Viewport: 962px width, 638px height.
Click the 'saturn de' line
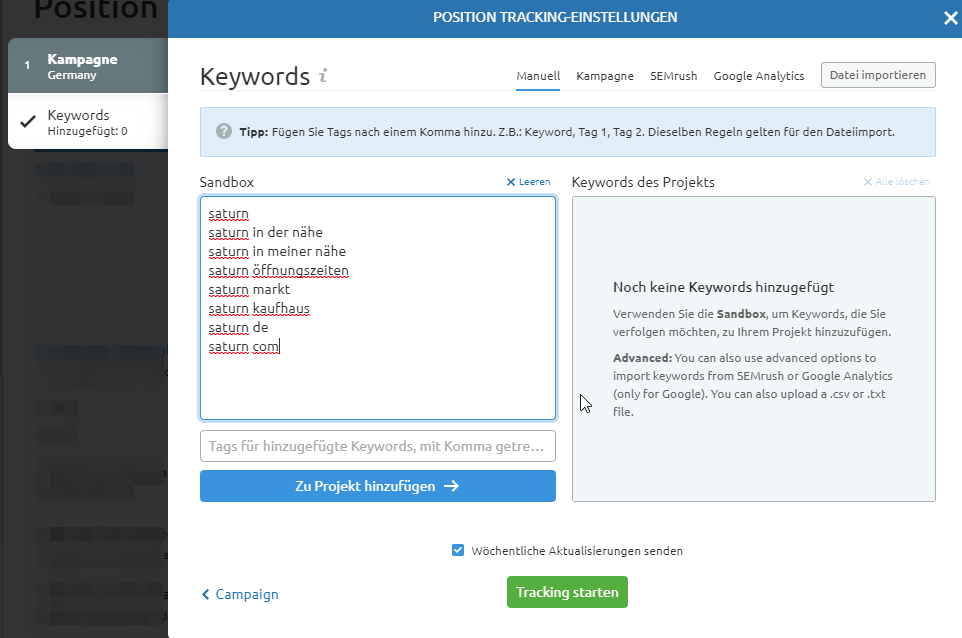tap(239, 328)
